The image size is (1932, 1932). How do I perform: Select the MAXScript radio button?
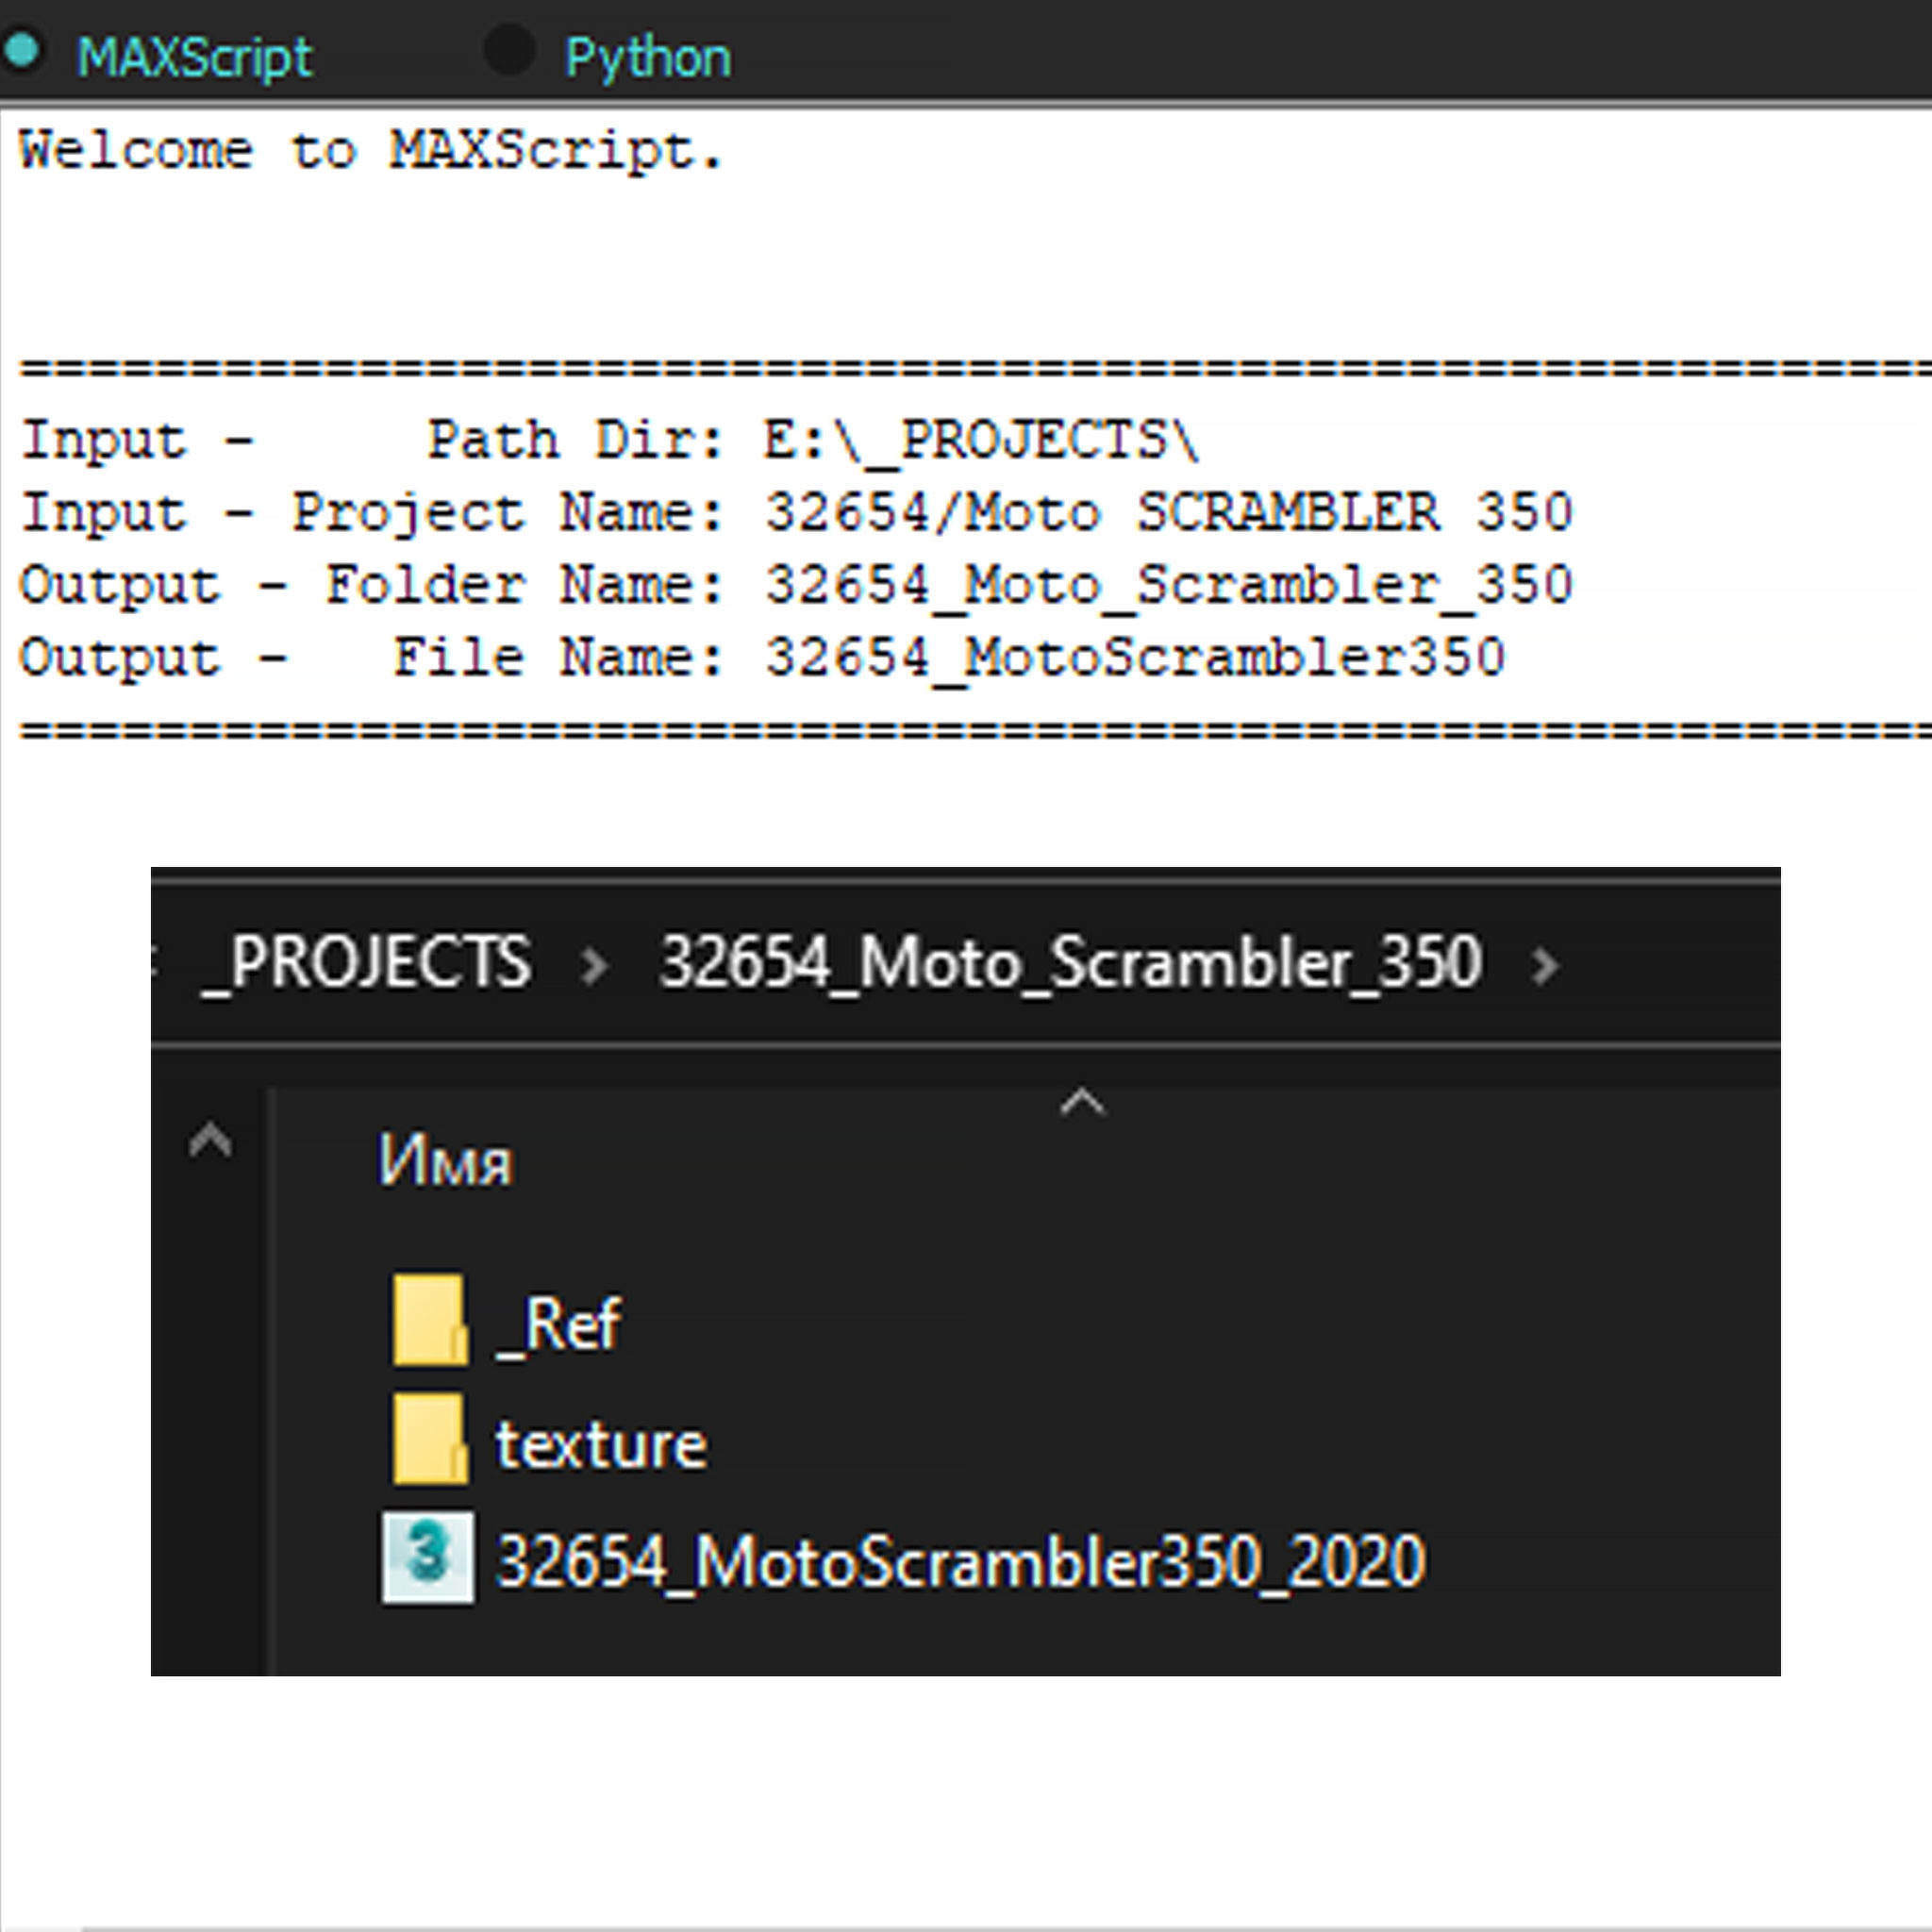22,51
